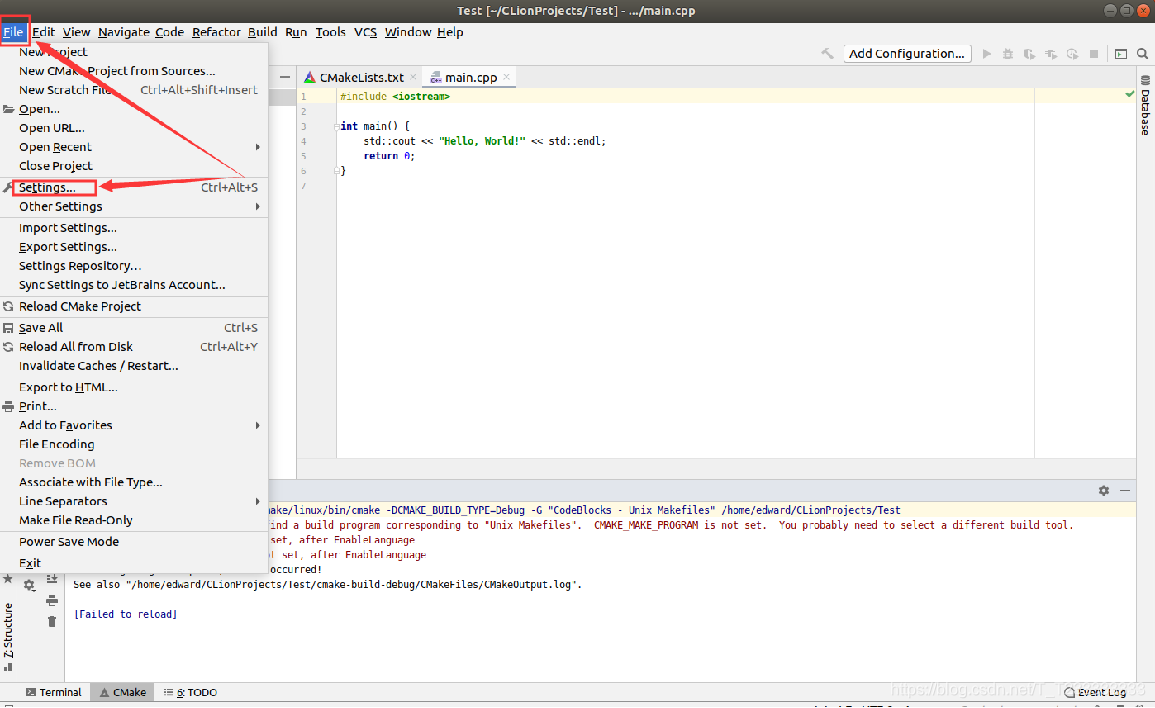Click the Search Everywhere magnifier icon
The image size is (1155, 708).
(1142, 54)
